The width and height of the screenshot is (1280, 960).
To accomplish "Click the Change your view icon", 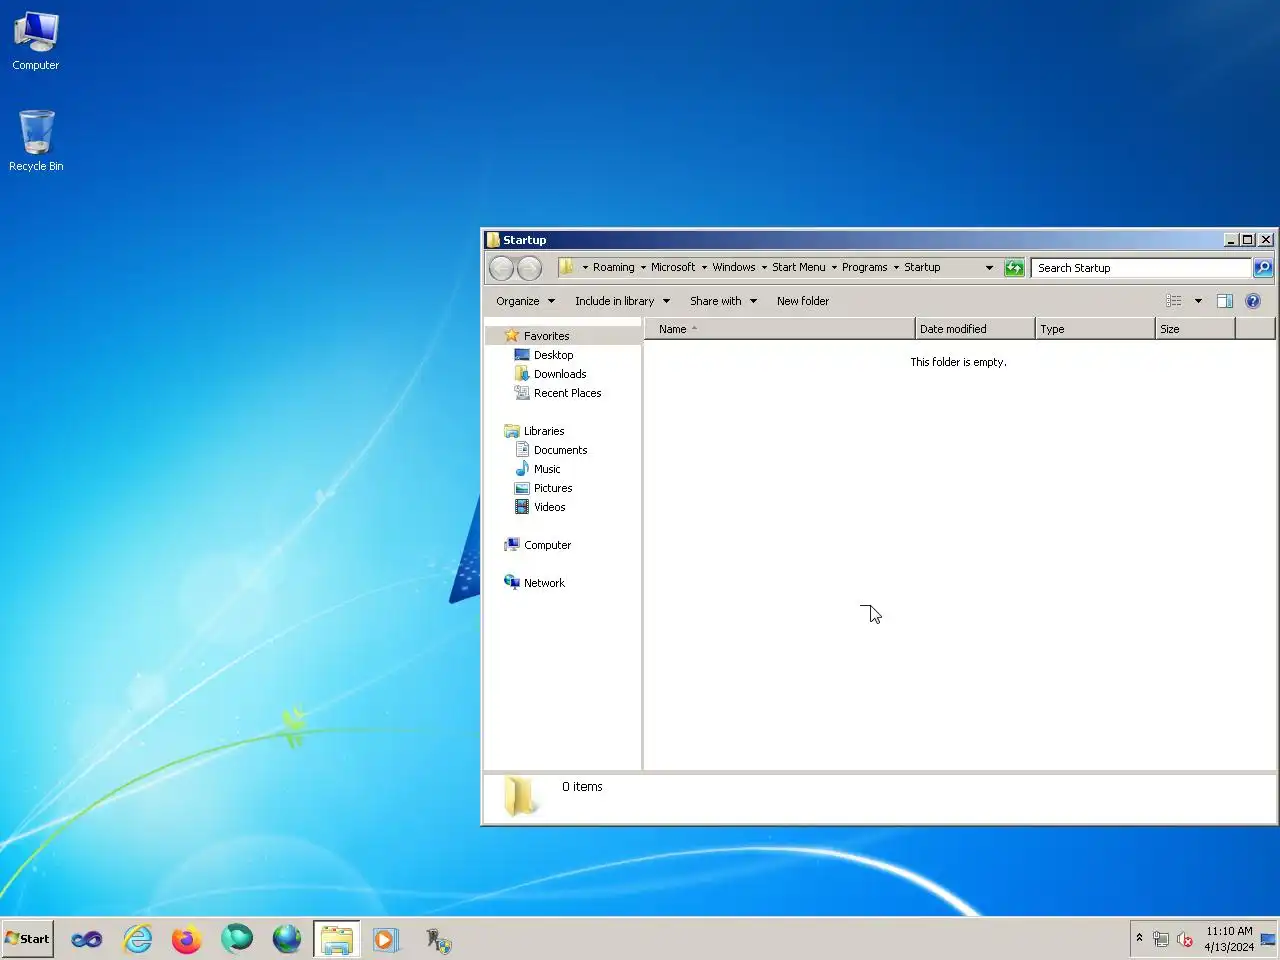I will (x=1174, y=301).
